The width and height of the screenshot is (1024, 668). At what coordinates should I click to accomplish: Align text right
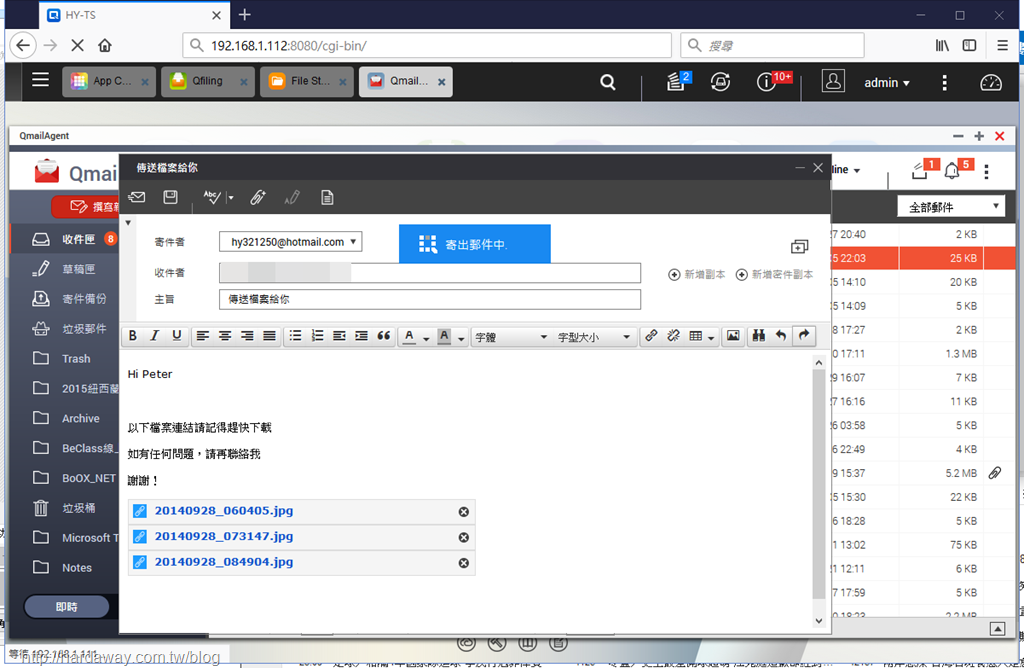[x=247, y=336]
